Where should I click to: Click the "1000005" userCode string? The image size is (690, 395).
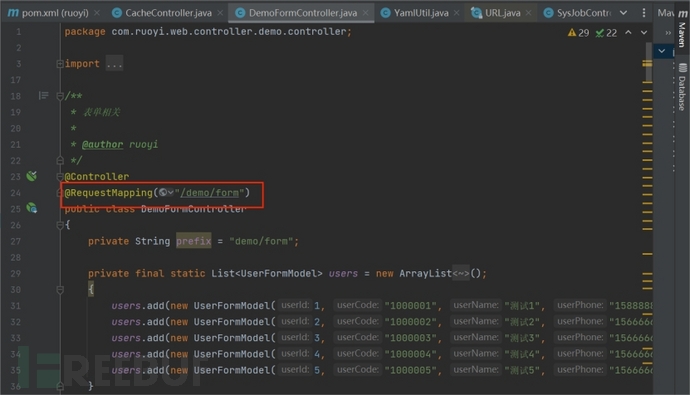411,370
